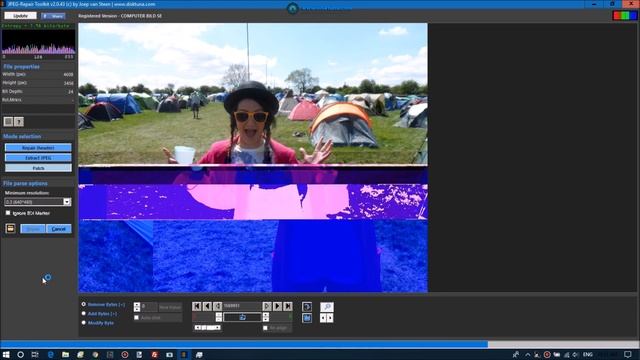Click the stepper right of the position slider
640x360 pixels.
pyautogui.click(x=266, y=317)
